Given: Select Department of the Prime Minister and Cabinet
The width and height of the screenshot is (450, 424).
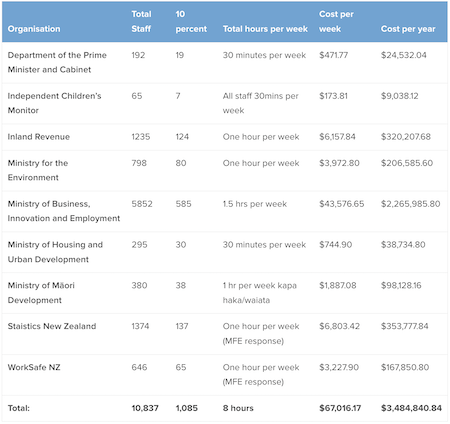Looking at the screenshot, I should [x=57, y=62].
